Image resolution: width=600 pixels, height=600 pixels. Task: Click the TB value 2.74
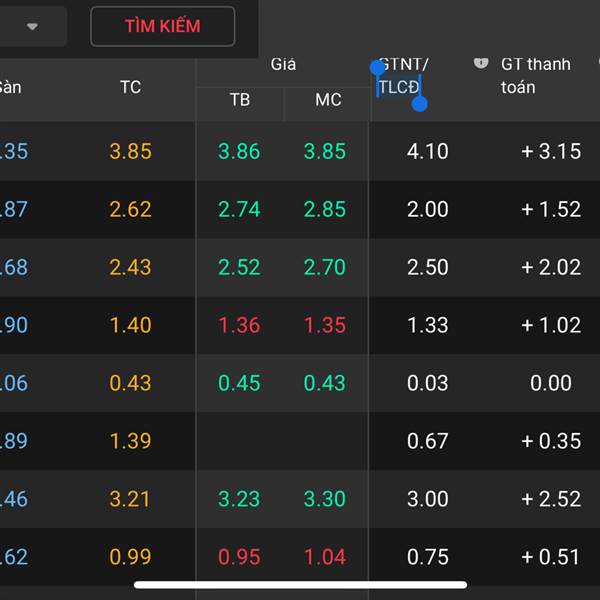pos(239,209)
